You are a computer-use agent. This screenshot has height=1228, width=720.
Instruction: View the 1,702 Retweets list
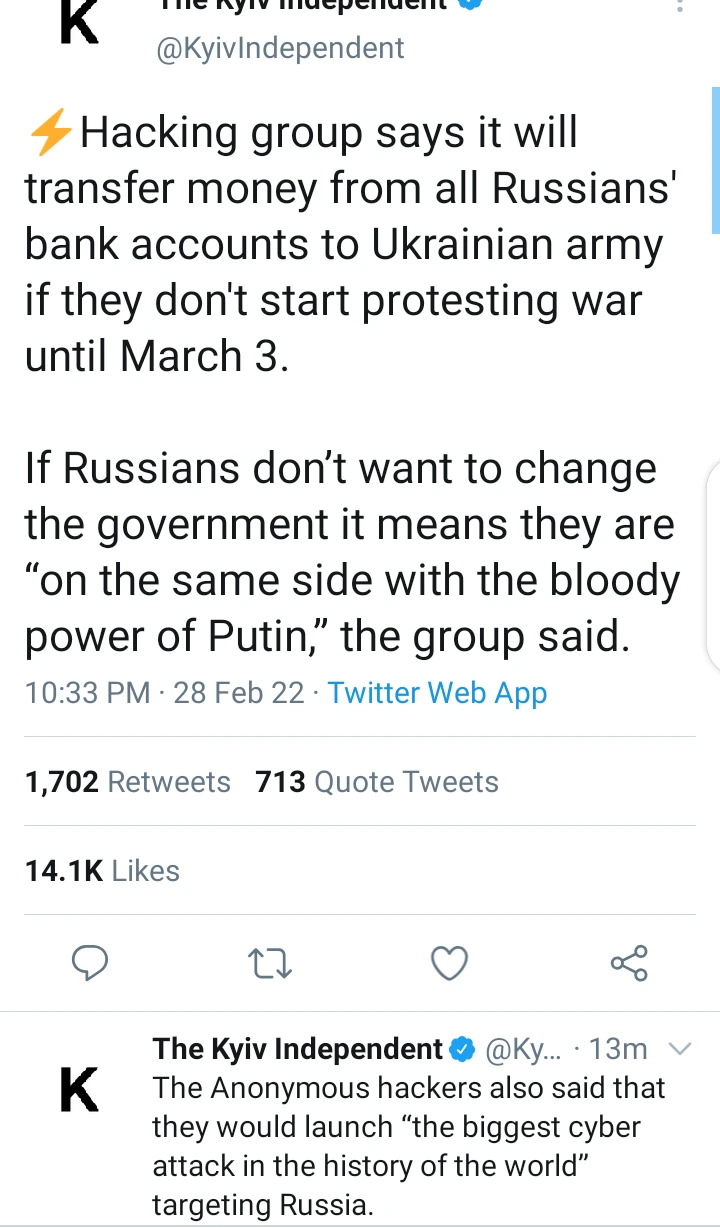[x=128, y=782]
